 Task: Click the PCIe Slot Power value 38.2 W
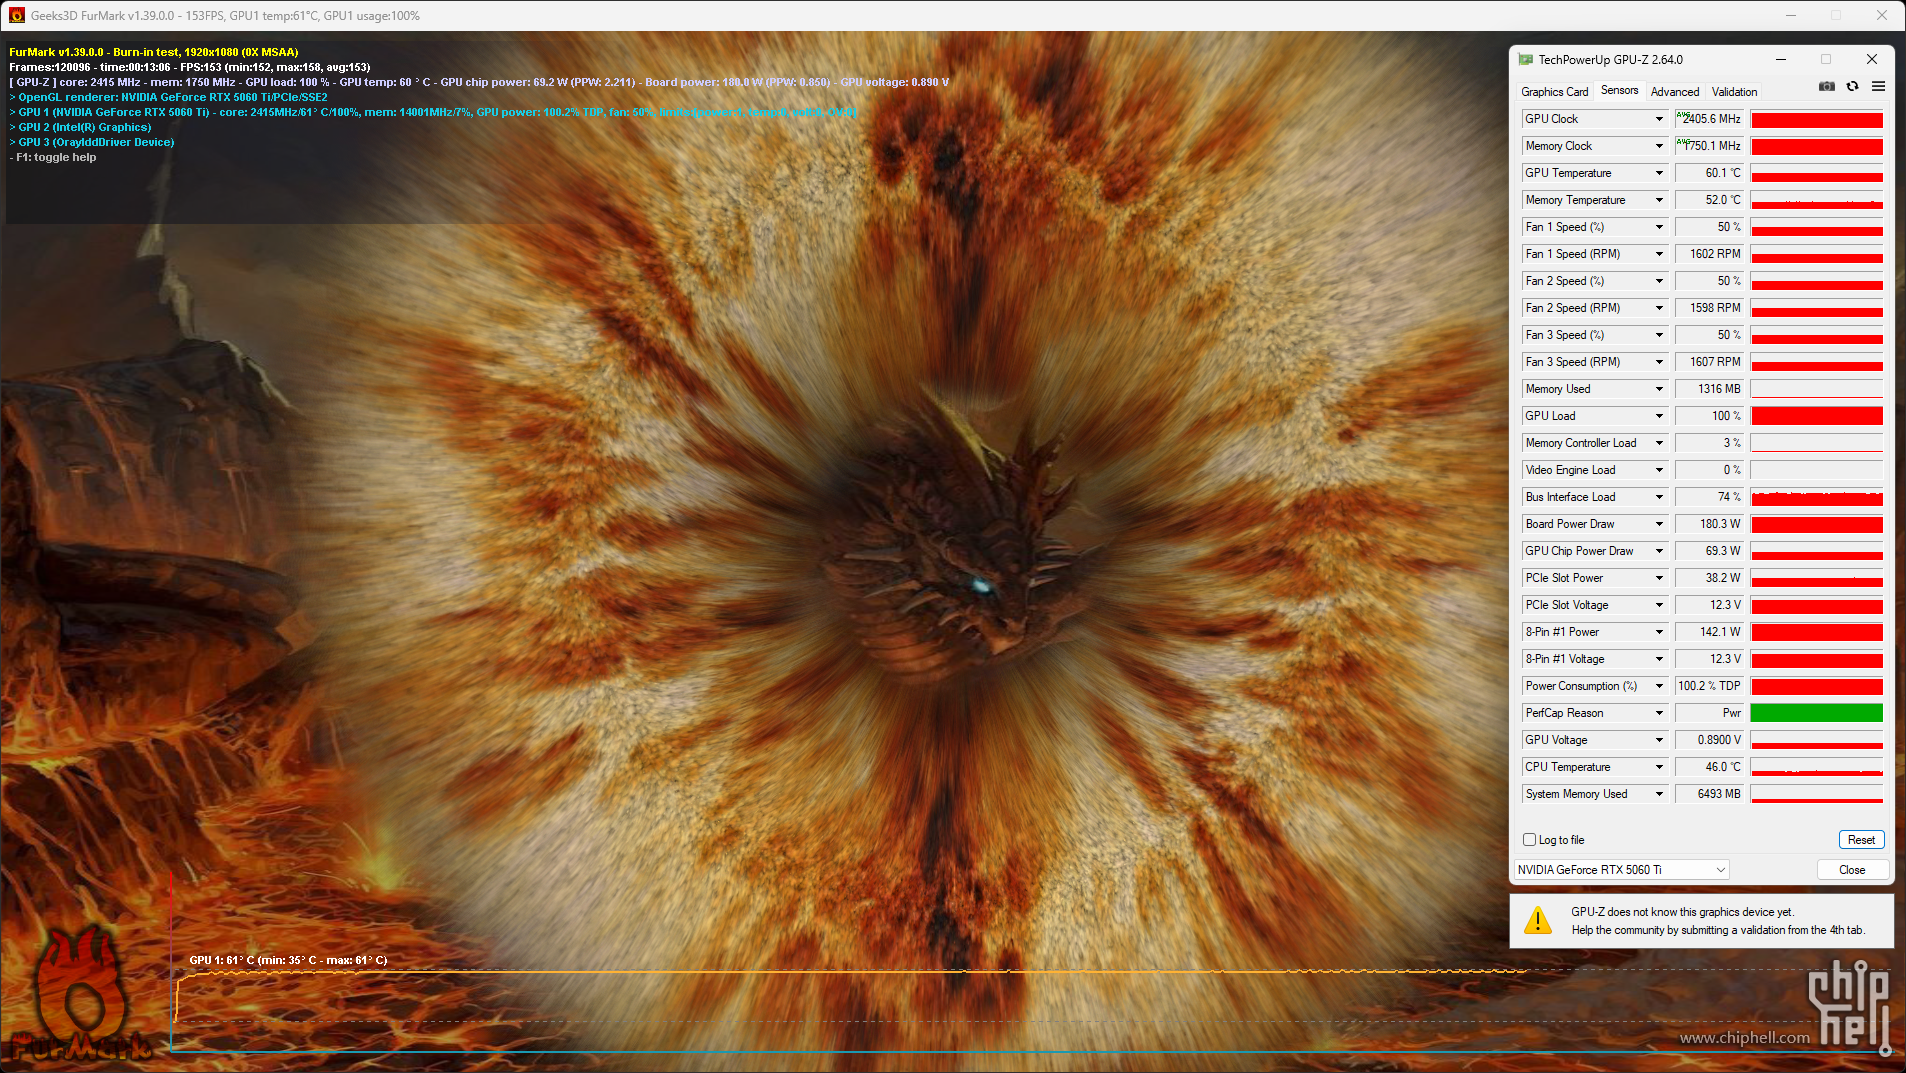1710,578
